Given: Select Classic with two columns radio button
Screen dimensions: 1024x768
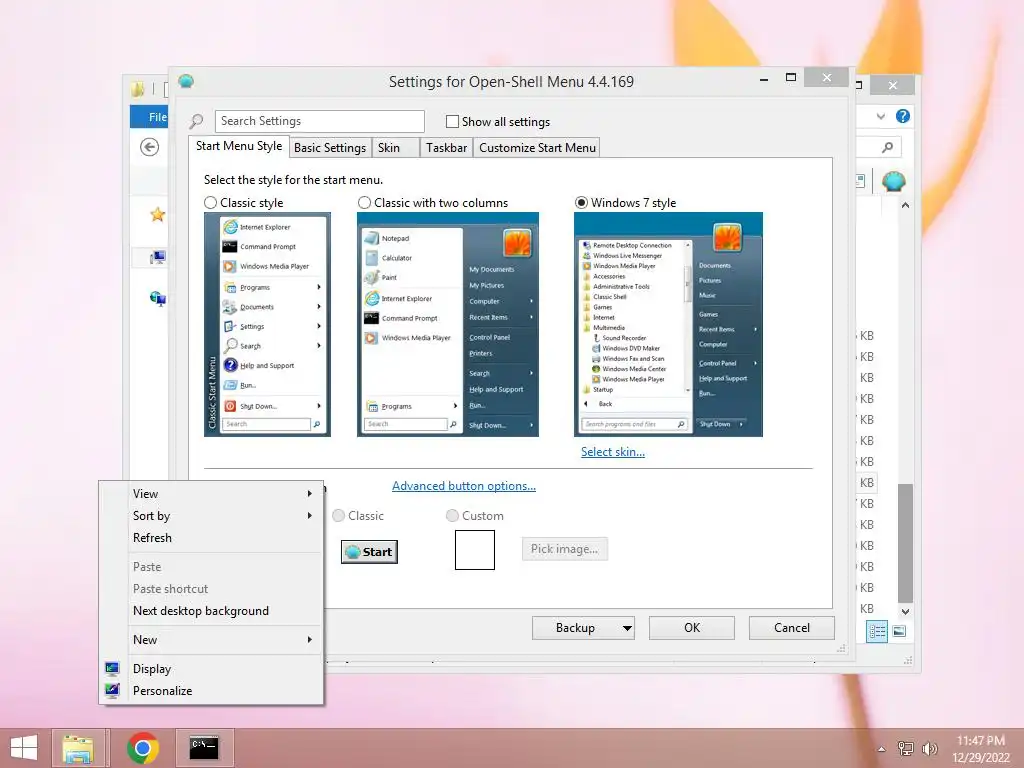Looking at the screenshot, I should [364, 203].
